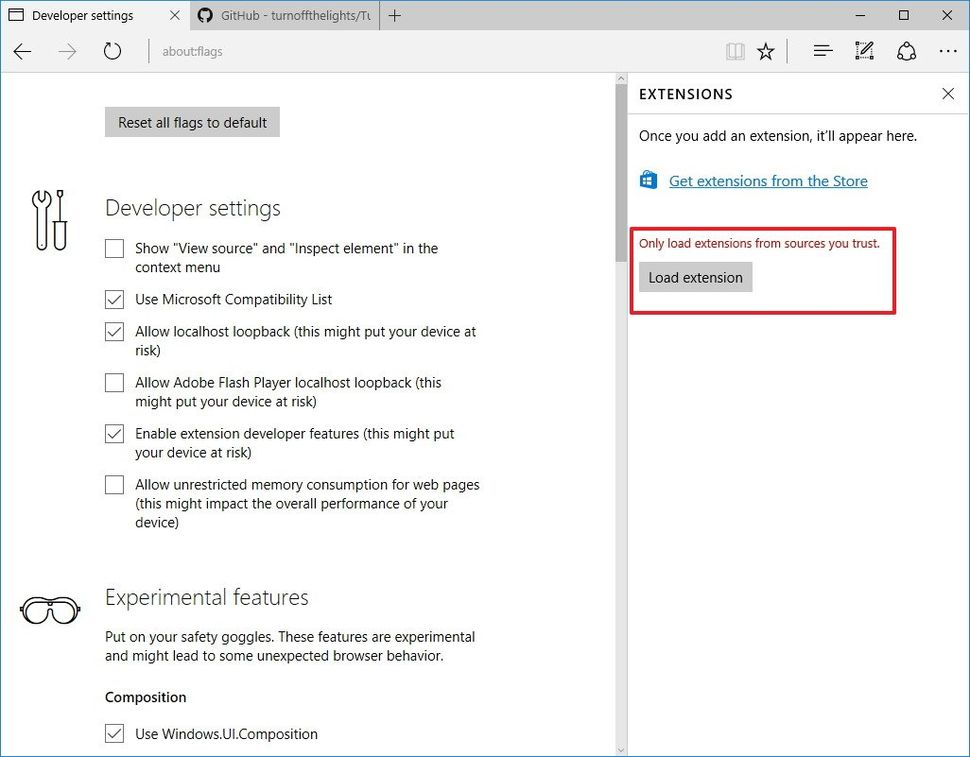Uncheck Enable extension developer features
970x757 pixels.
[114, 433]
